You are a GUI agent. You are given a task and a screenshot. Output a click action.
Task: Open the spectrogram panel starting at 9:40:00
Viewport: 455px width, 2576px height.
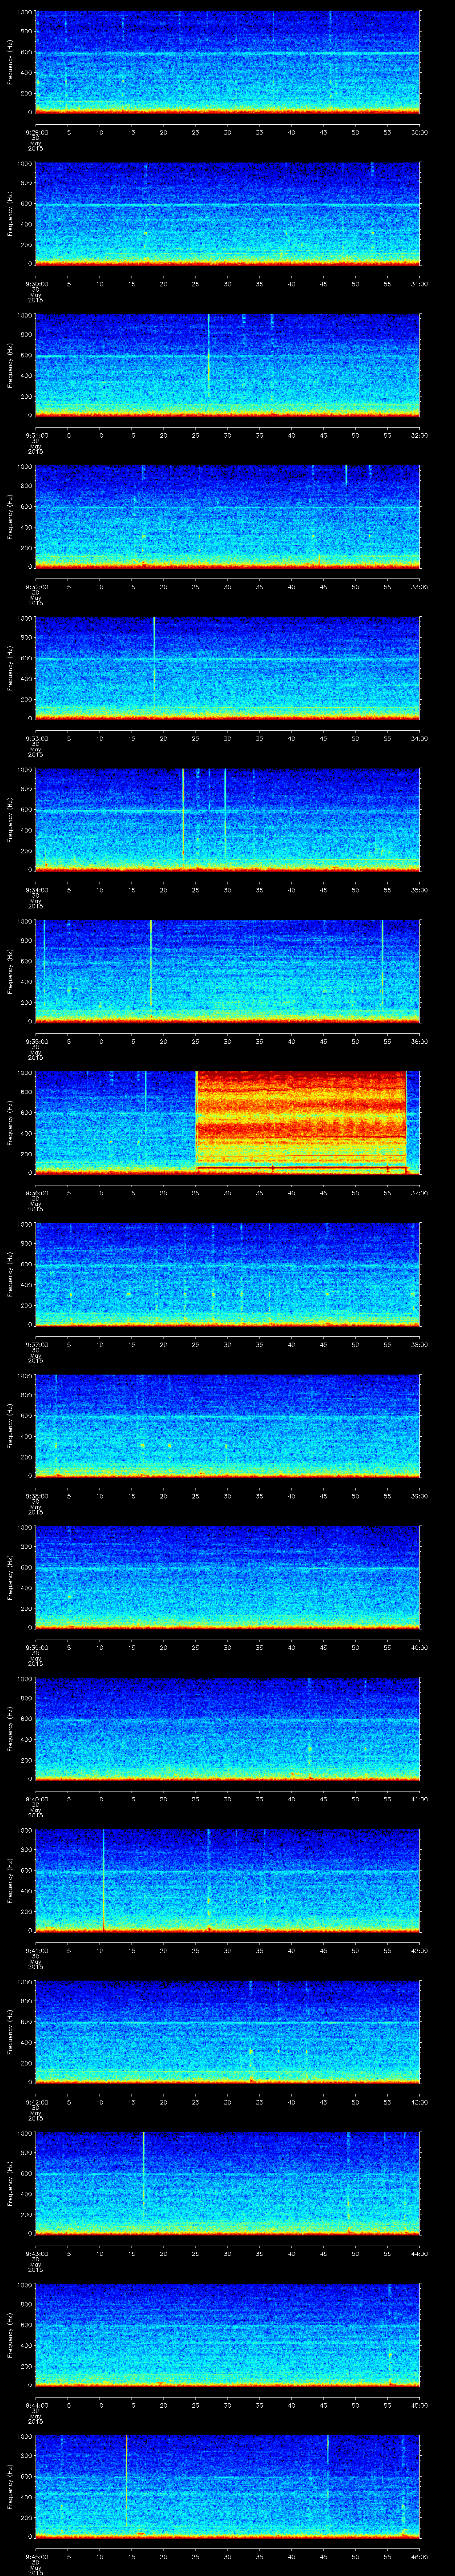(x=227, y=1728)
